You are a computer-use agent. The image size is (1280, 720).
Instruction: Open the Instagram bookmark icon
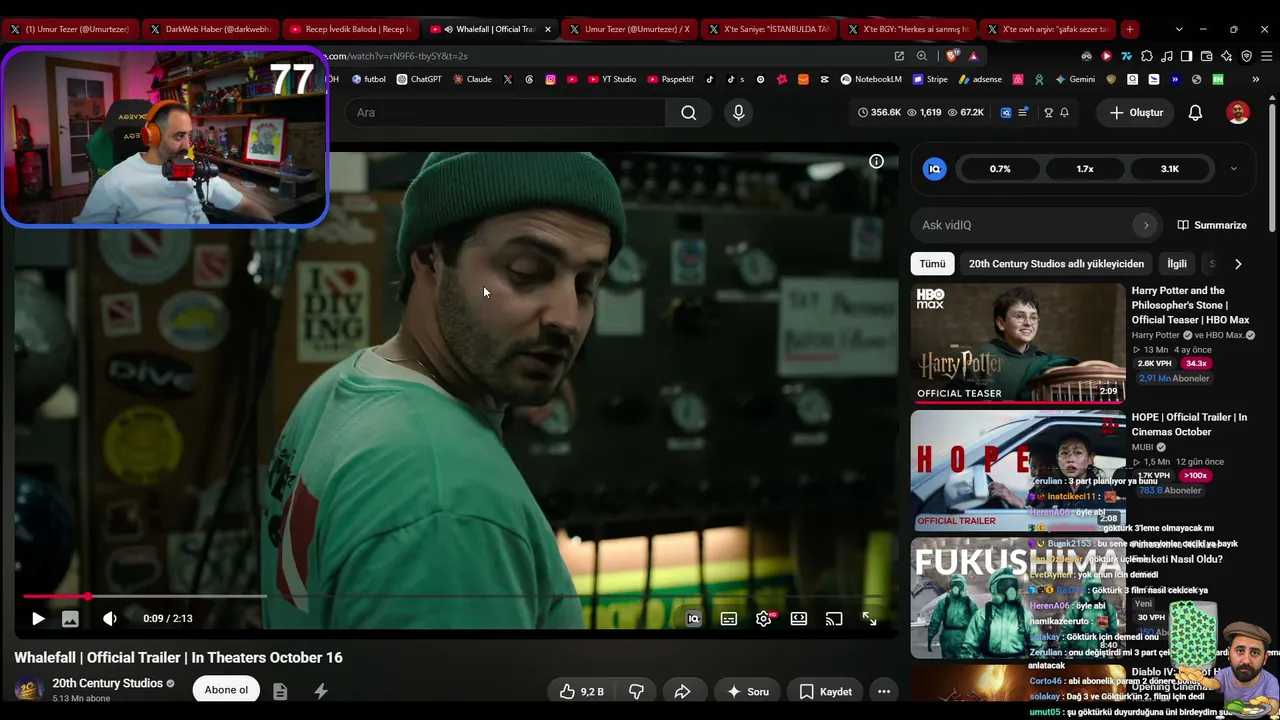pyautogui.click(x=550, y=79)
